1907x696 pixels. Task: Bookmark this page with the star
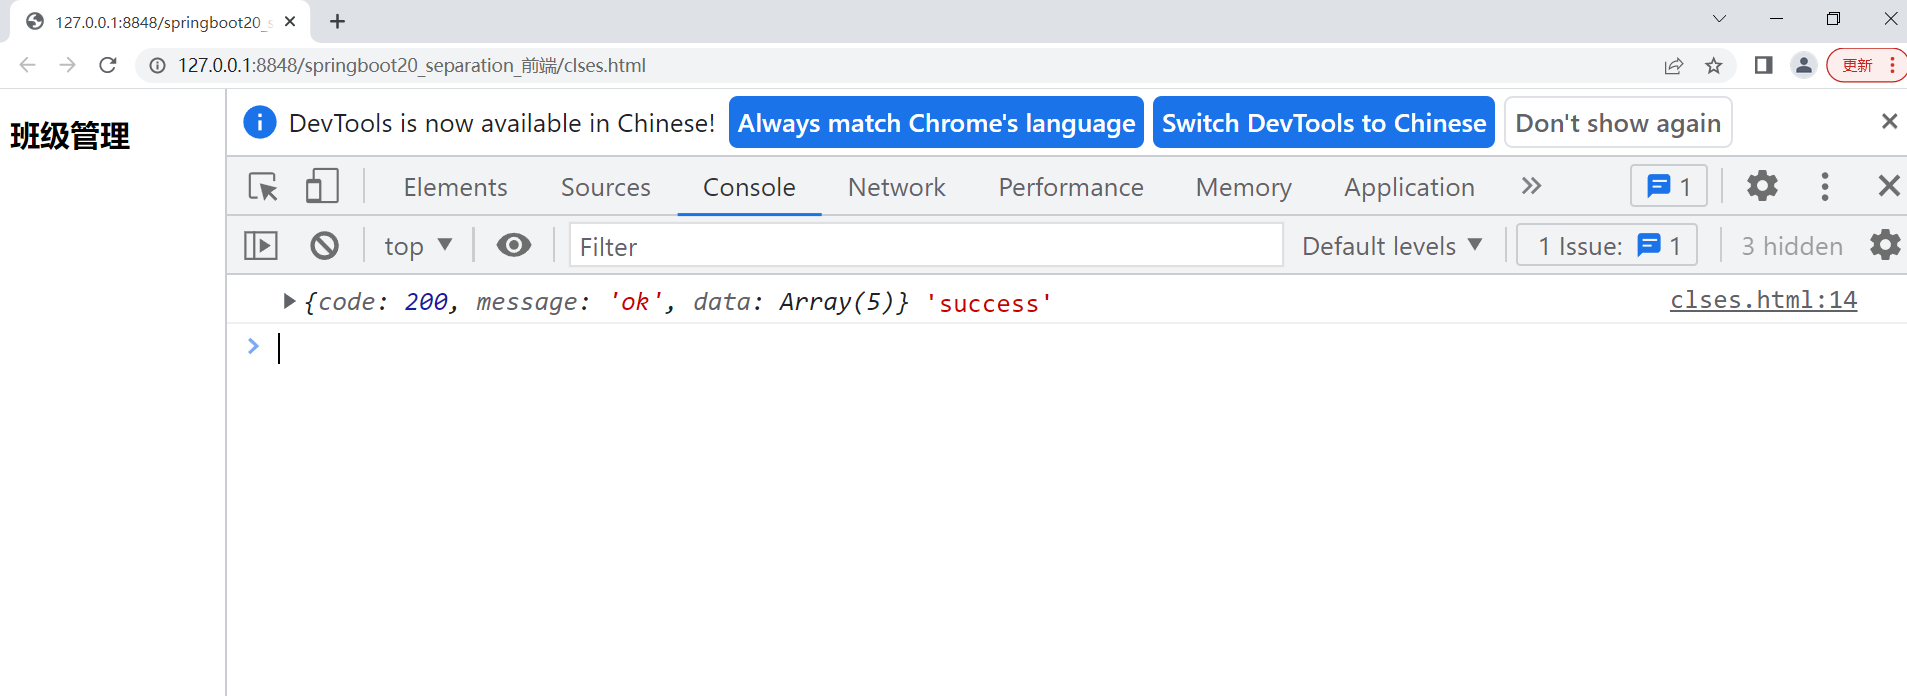pyautogui.click(x=1714, y=65)
